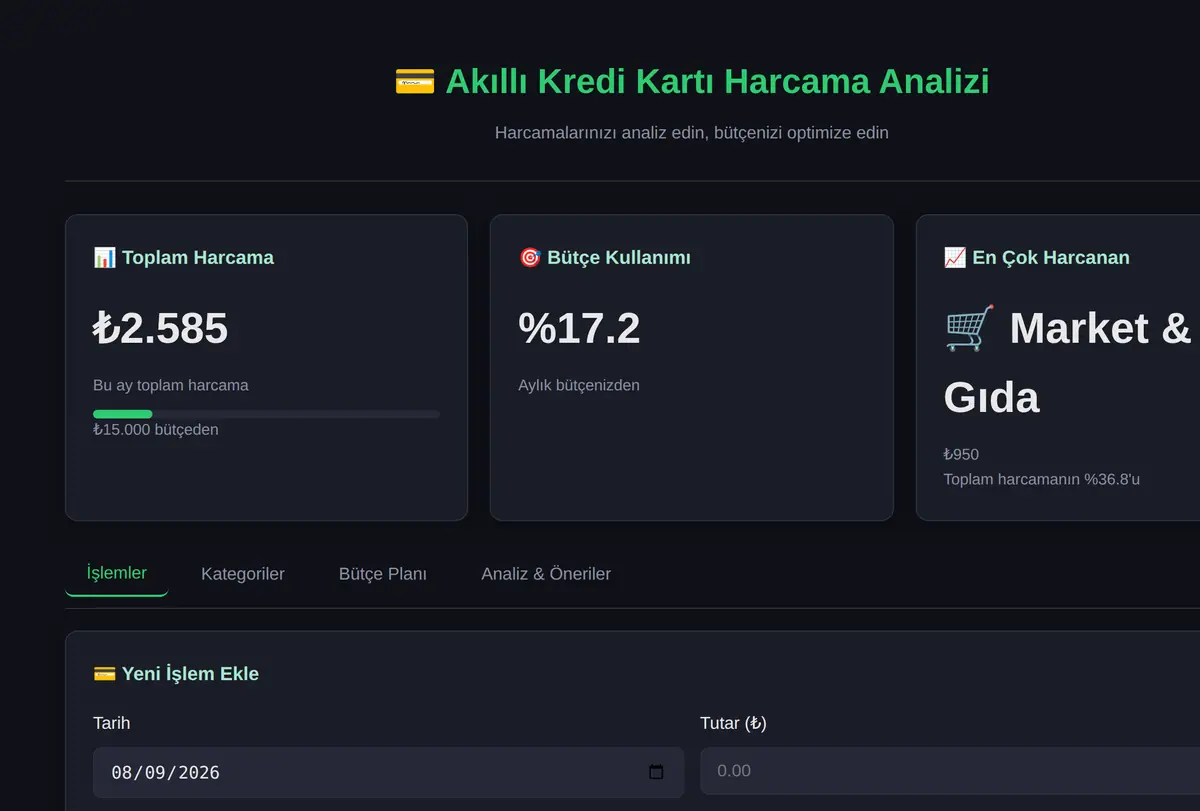Switch to the Kategoriler tab
This screenshot has height=811, width=1200.
point(243,574)
